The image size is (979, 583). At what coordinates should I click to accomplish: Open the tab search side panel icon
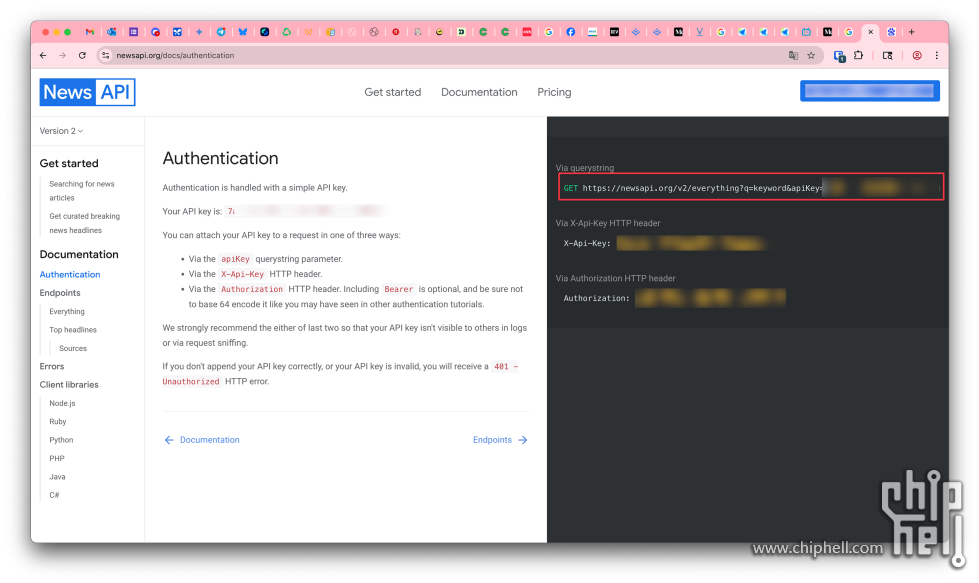point(887,56)
